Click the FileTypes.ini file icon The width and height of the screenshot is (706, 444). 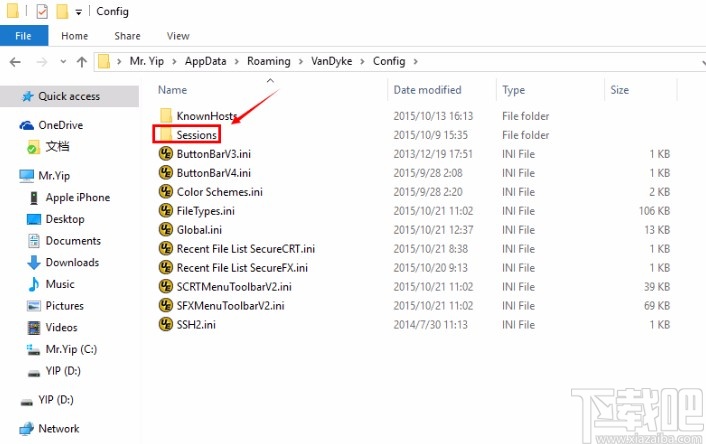click(166, 211)
